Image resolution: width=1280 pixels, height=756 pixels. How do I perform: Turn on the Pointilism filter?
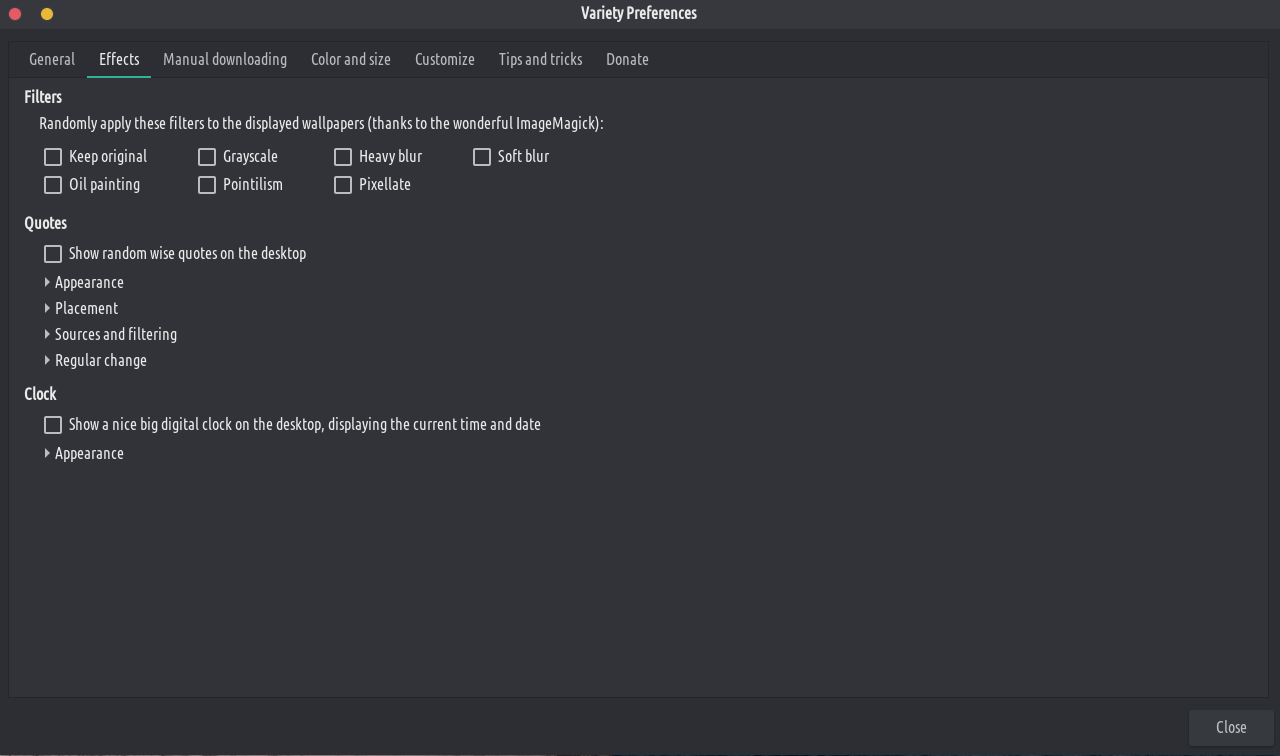[x=207, y=185]
